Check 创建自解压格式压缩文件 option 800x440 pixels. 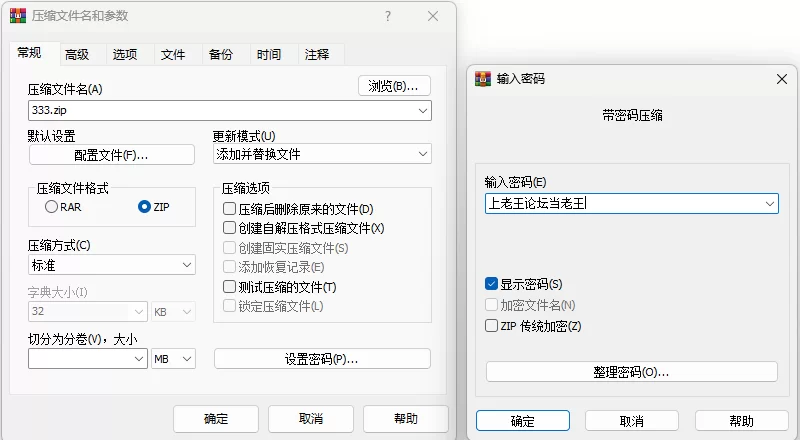pyautogui.click(x=230, y=228)
